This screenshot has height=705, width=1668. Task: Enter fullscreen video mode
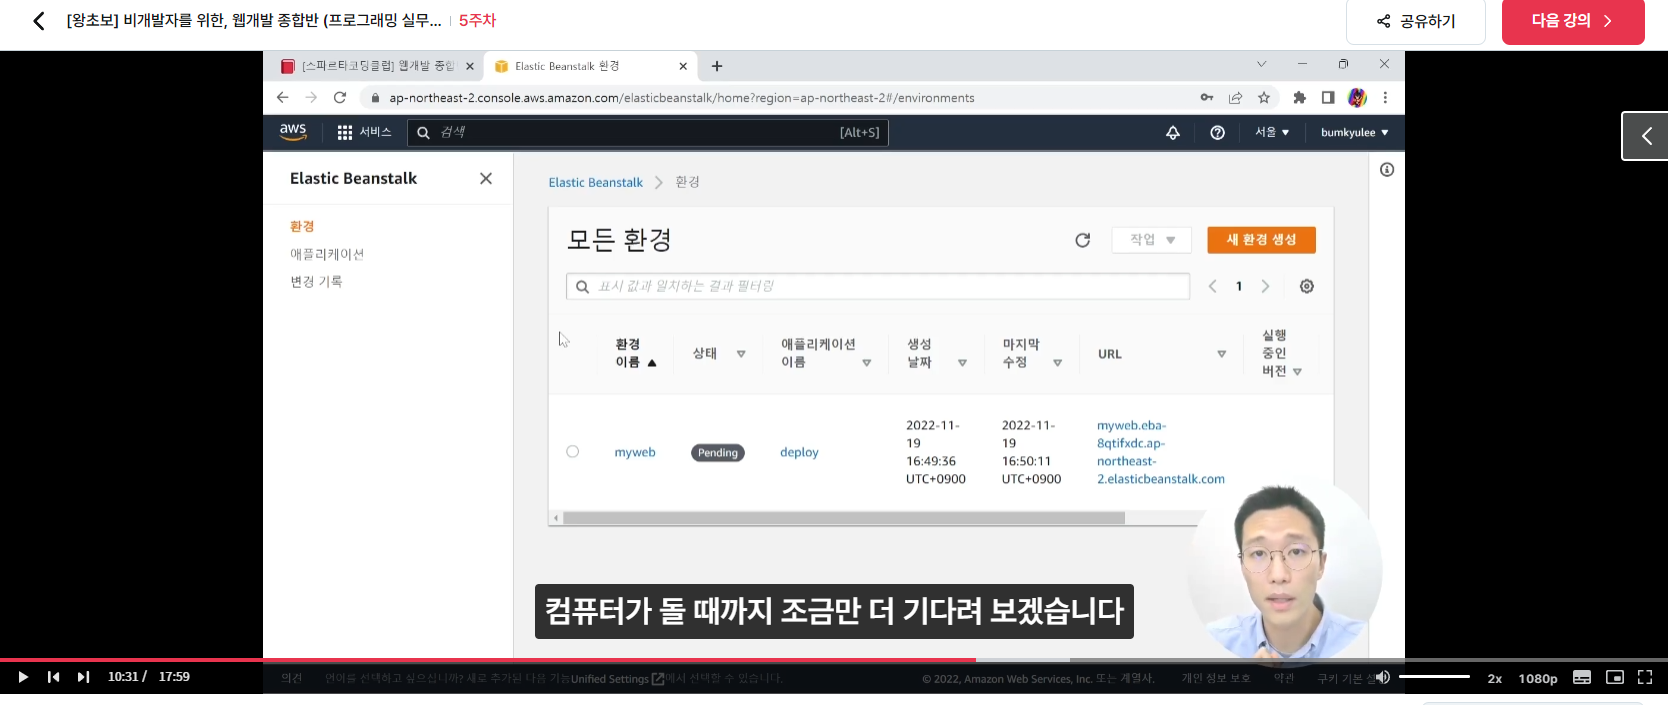click(x=1645, y=677)
